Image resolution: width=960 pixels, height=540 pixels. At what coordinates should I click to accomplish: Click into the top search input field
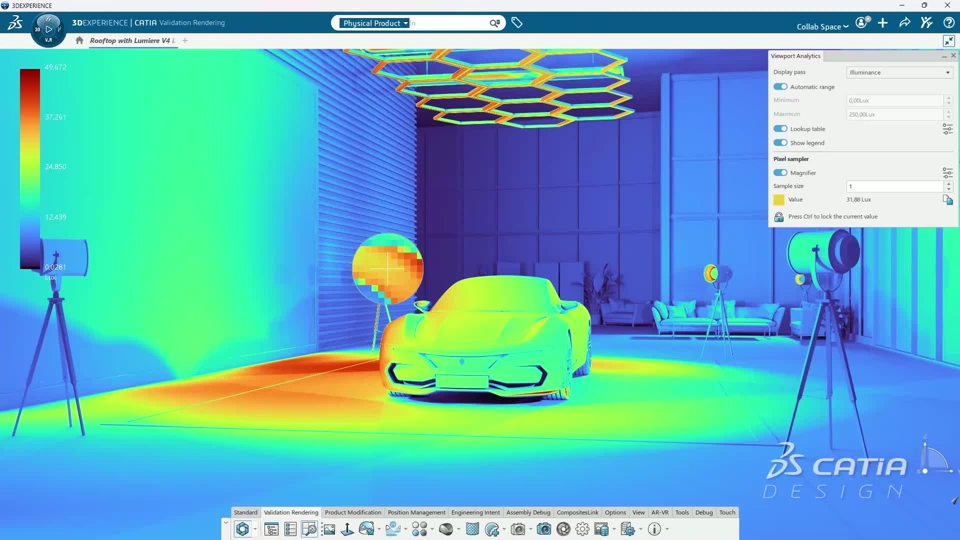pyautogui.click(x=448, y=23)
